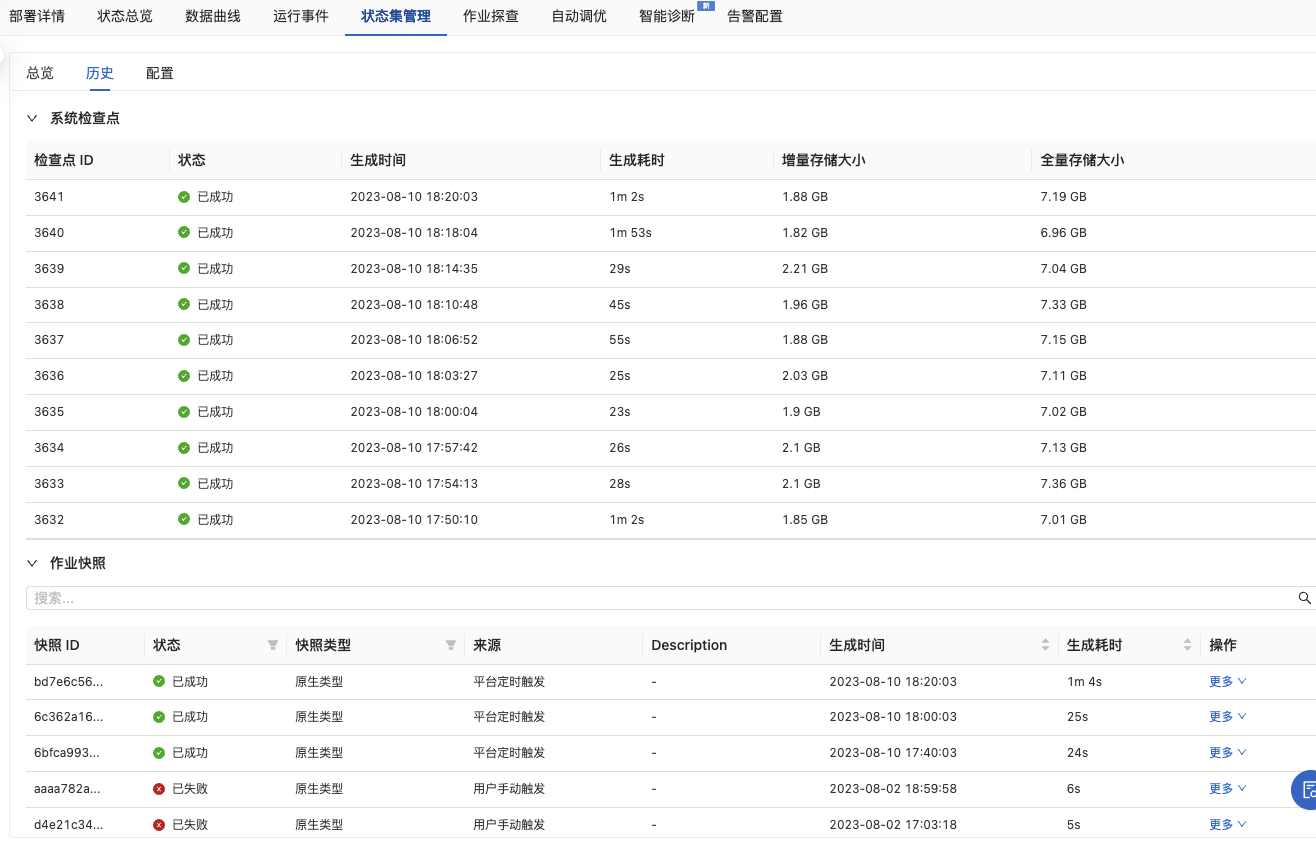Click the red failed icon for snapshot d4e21c34
Image resolution: width=1316 pixels, height=843 pixels.
(x=159, y=825)
